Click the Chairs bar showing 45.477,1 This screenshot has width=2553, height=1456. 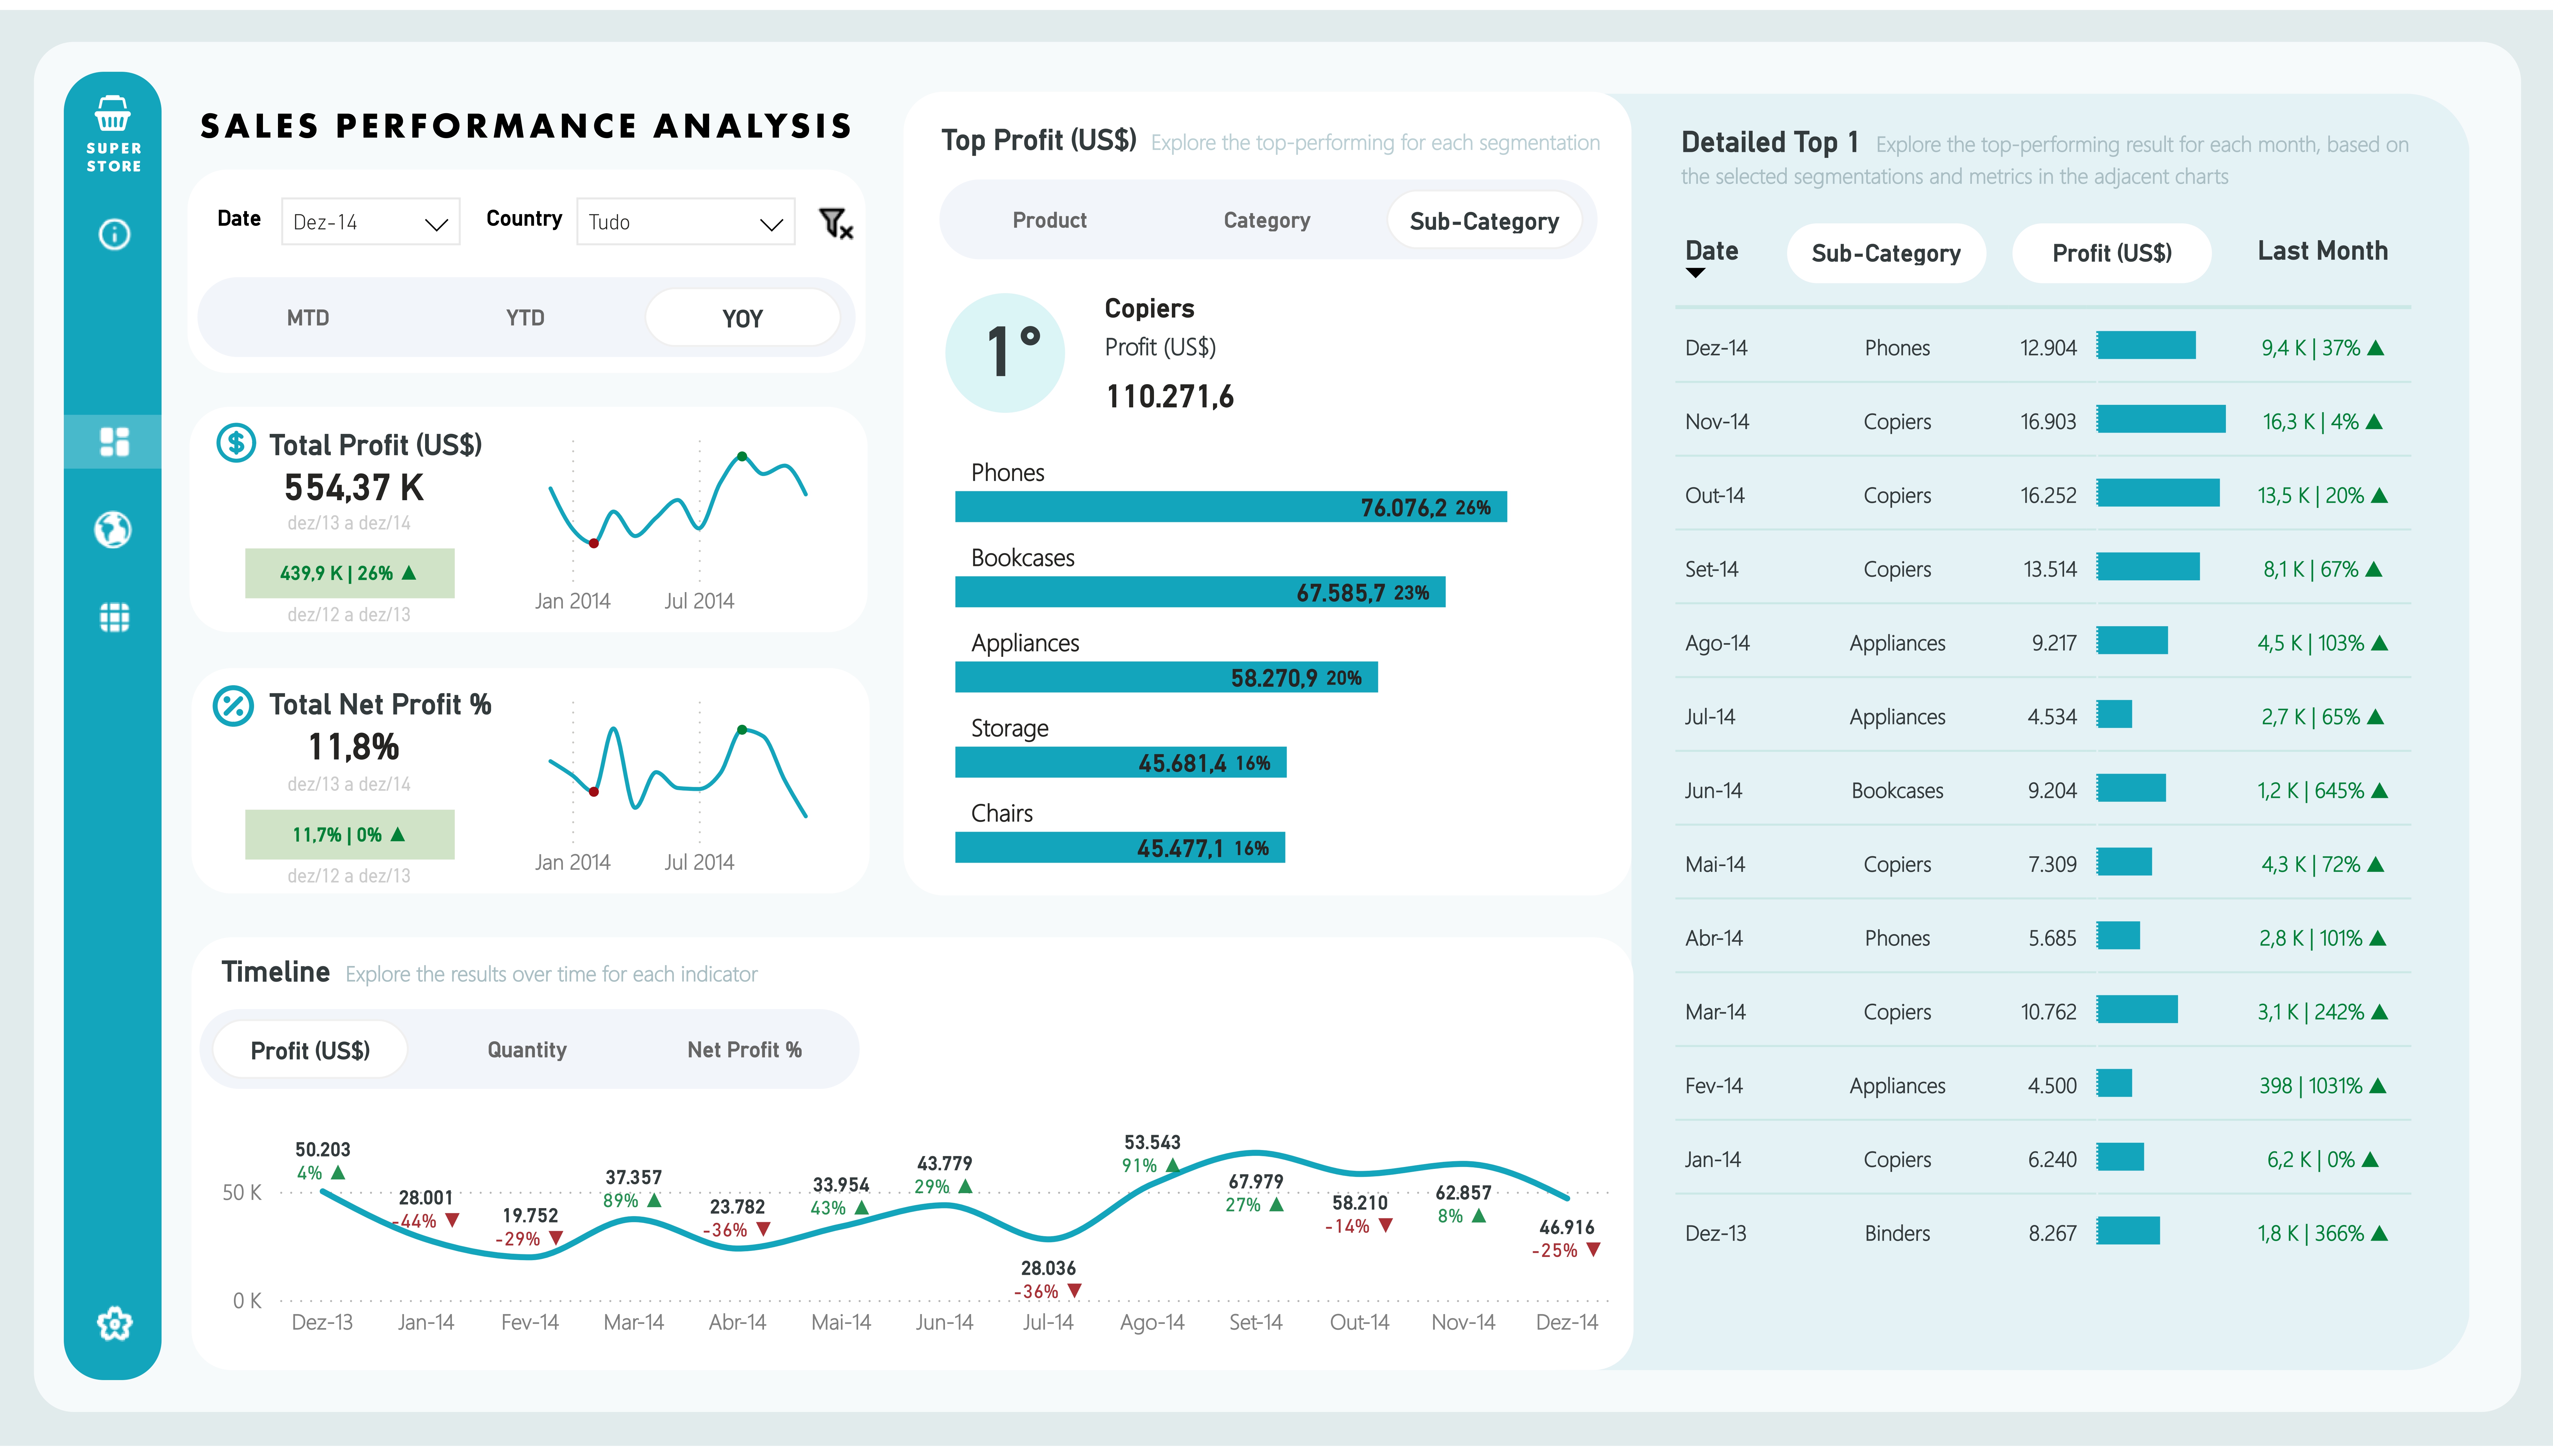click(1120, 847)
